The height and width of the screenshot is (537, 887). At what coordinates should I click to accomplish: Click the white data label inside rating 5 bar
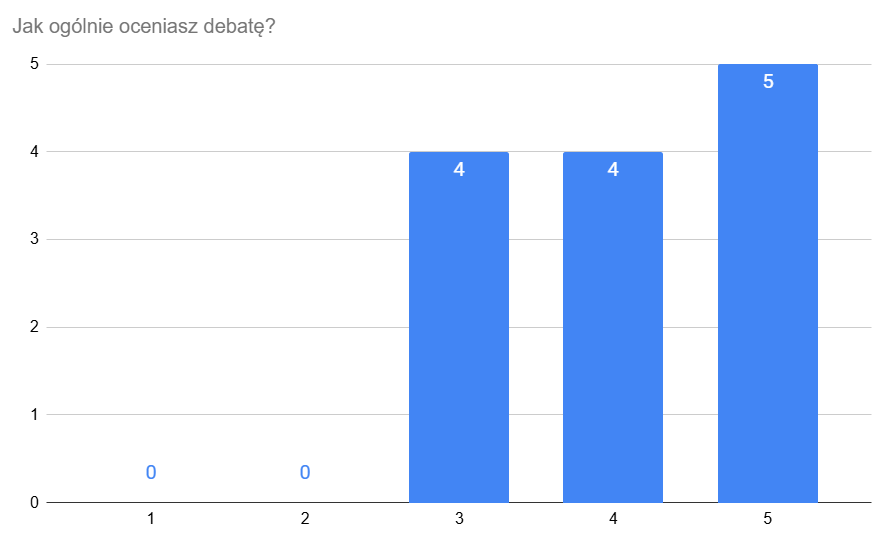tap(768, 82)
